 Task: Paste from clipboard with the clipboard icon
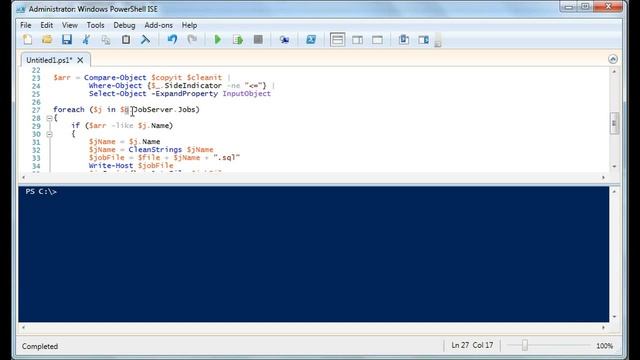tap(126, 40)
